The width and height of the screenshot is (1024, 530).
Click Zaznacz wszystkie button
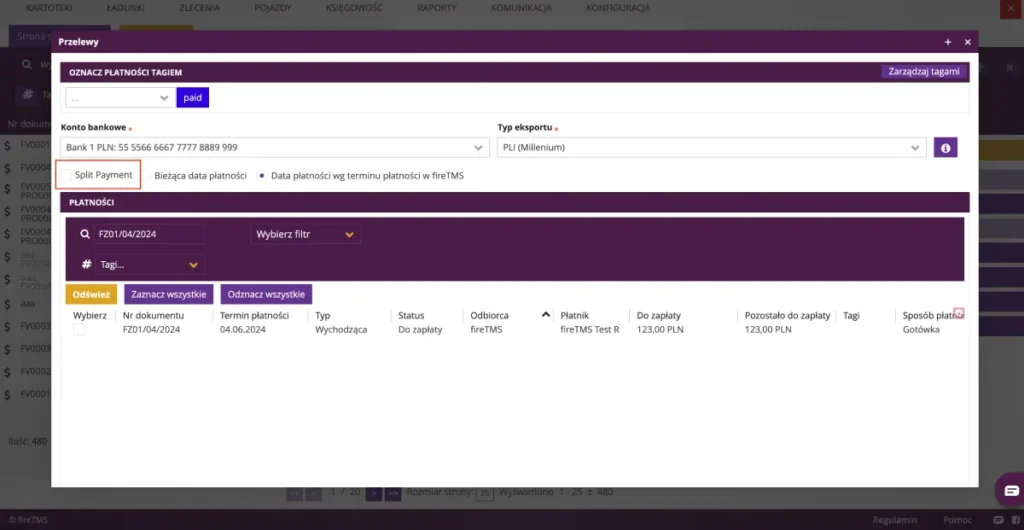coord(168,294)
